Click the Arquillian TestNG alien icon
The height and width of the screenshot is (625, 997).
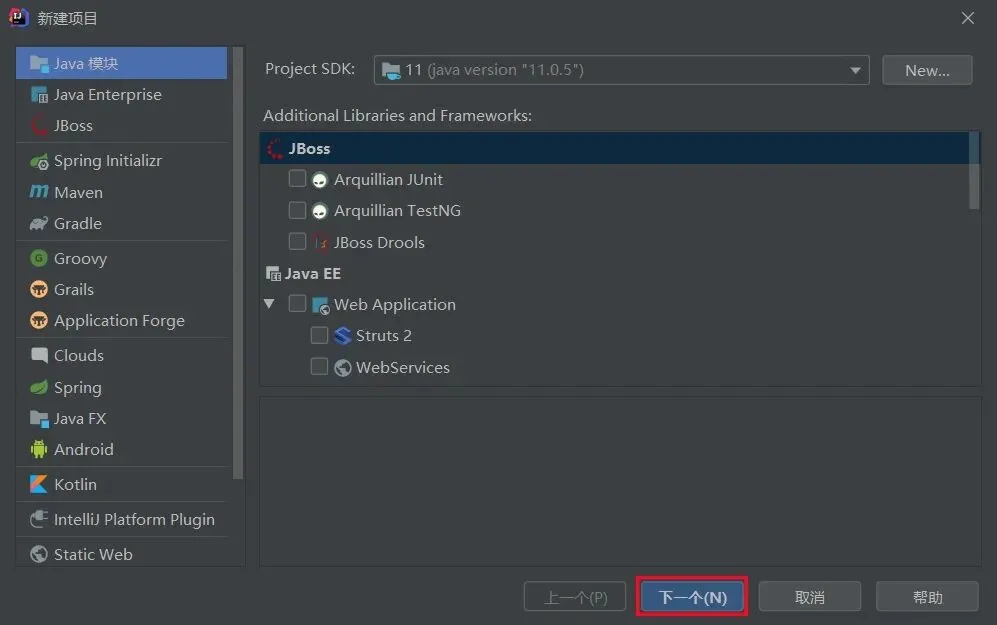[x=319, y=211]
